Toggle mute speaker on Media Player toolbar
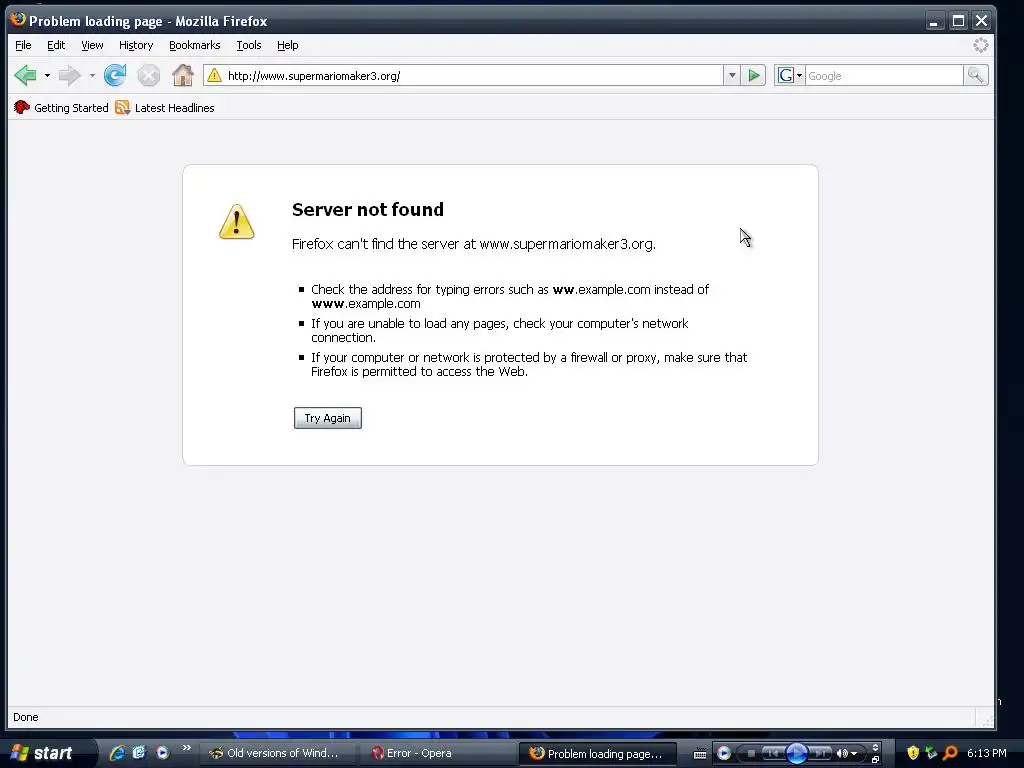1024x768 pixels. pyautogui.click(x=842, y=754)
